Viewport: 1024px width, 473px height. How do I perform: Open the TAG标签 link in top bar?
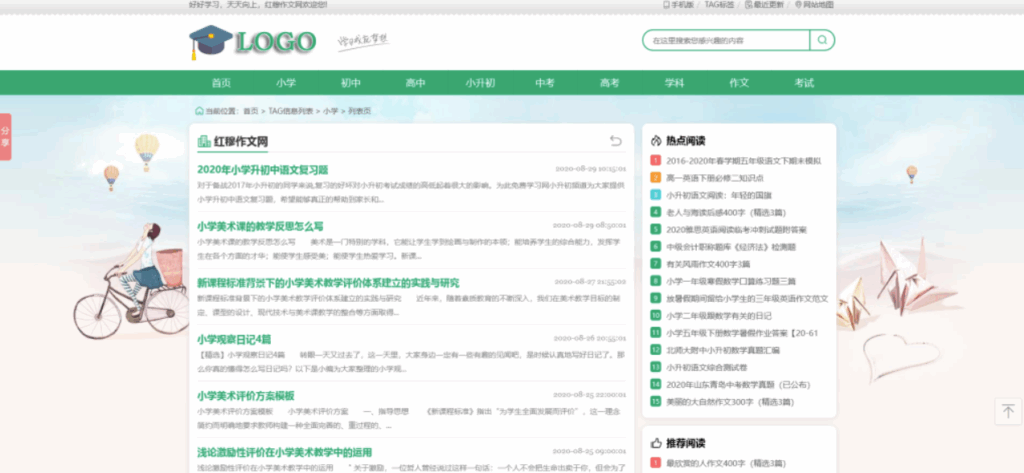(719, 5)
